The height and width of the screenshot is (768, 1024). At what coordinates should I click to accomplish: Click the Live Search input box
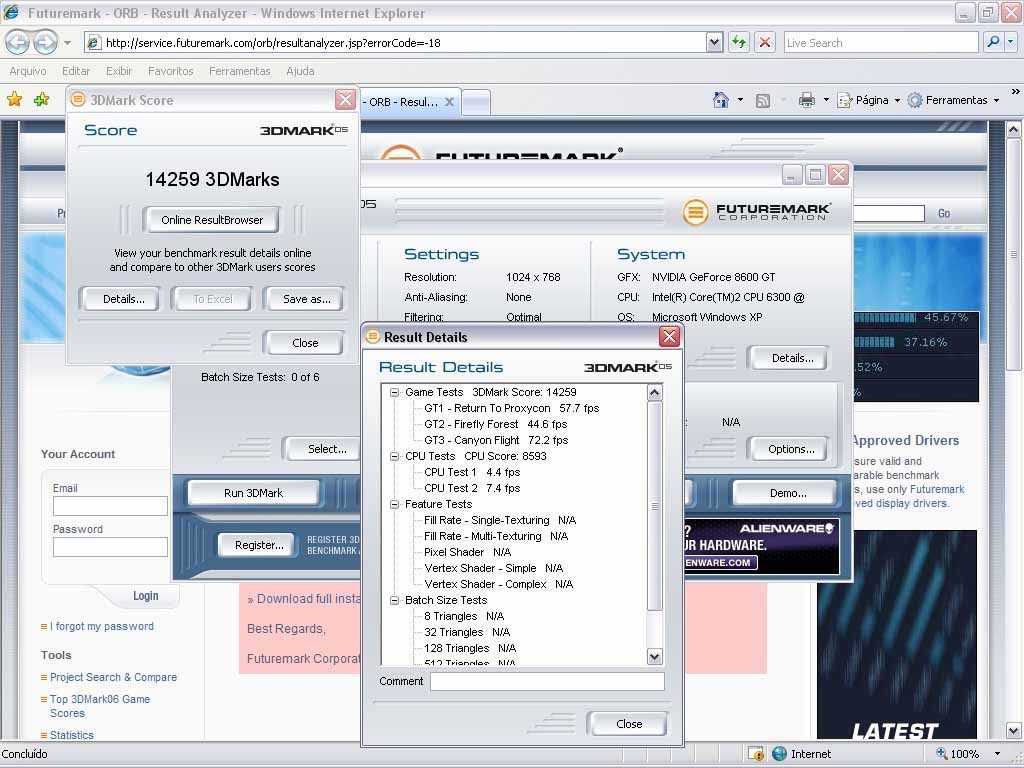[x=880, y=42]
